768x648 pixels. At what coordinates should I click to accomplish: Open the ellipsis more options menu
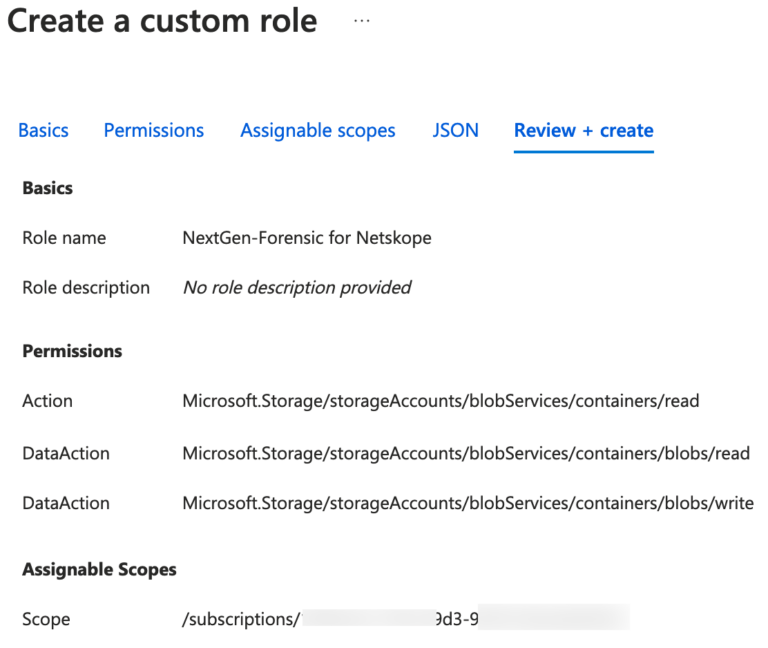pyautogui.click(x=362, y=22)
